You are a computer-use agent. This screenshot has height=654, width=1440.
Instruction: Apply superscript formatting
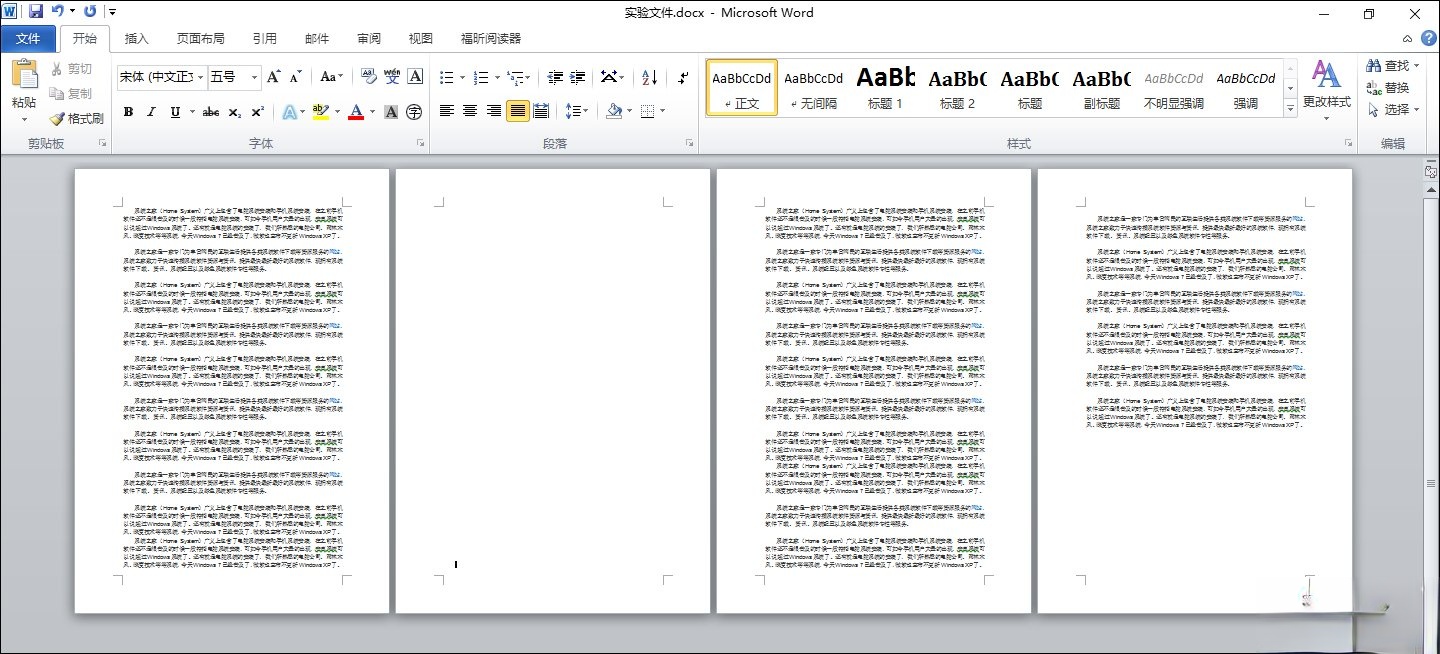coord(257,112)
